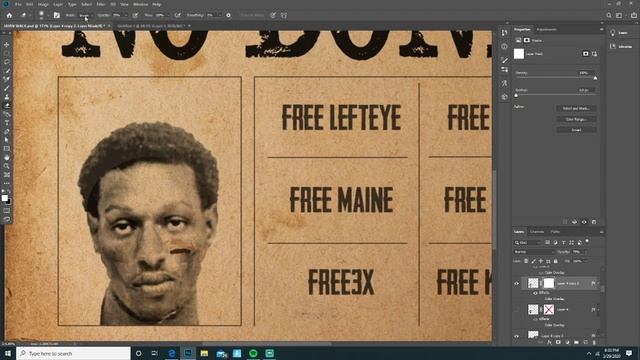Open the File menu
640x360 pixels.
18,4
